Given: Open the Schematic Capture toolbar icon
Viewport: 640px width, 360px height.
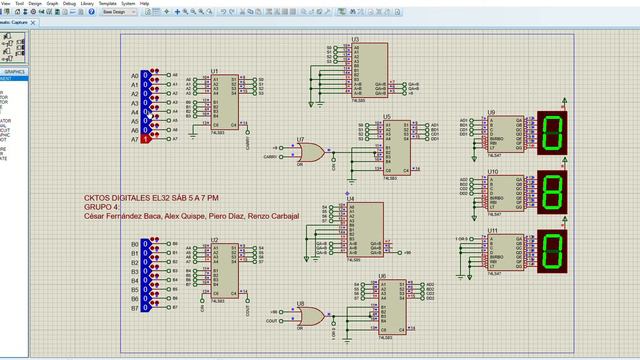Looking at the screenshot, I should (25, 12).
